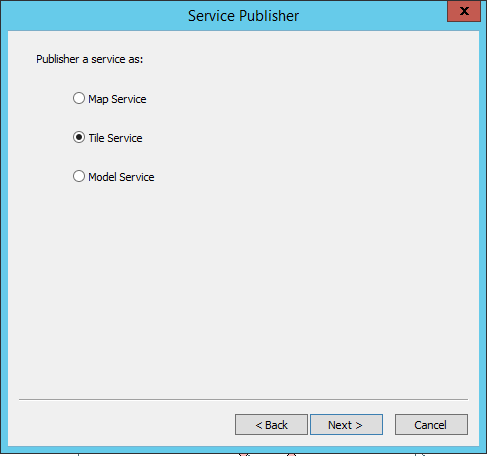Screen dimensions: 489x456
Task: Click the Map Service label text
Action: tap(117, 99)
